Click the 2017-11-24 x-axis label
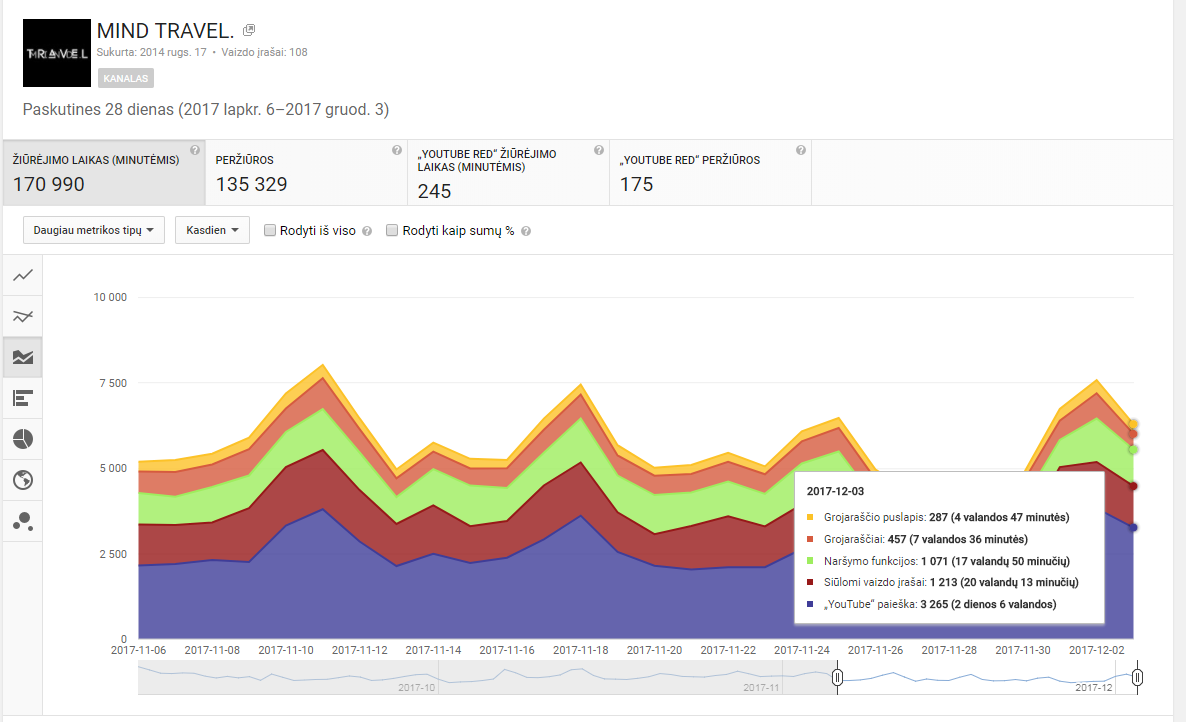 pyautogui.click(x=802, y=650)
